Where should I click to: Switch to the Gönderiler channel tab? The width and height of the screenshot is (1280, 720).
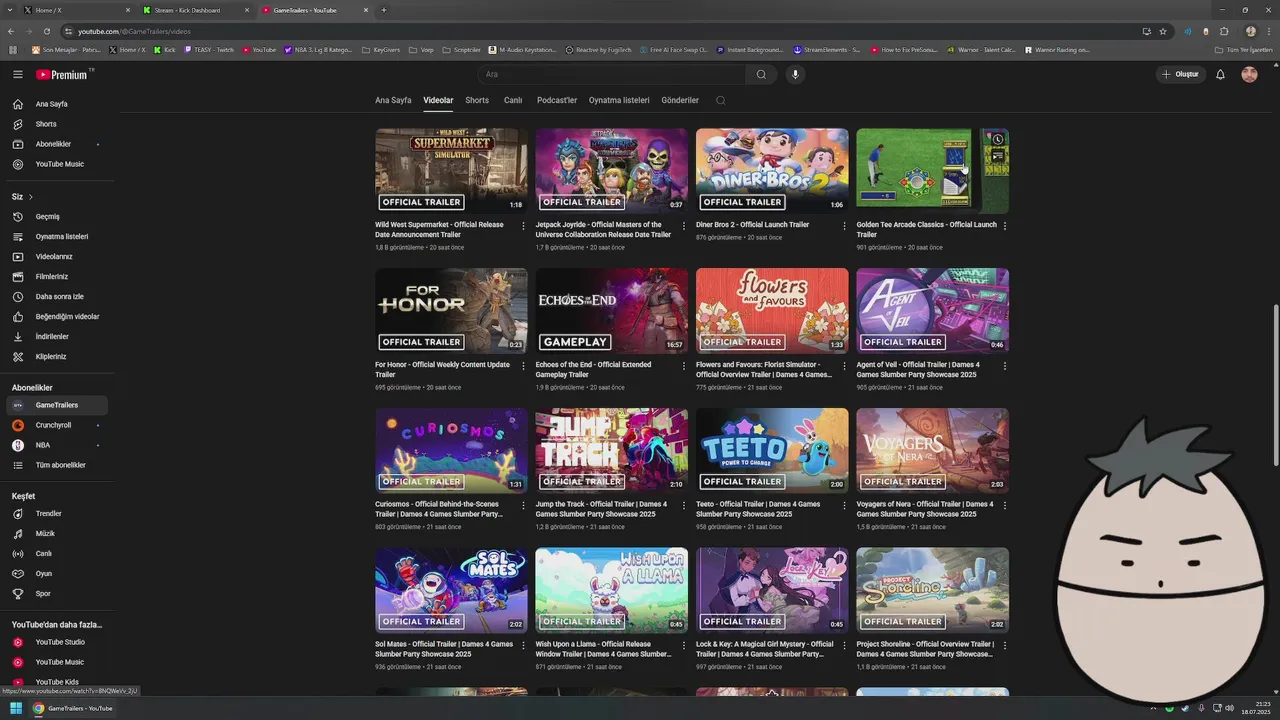click(680, 100)
